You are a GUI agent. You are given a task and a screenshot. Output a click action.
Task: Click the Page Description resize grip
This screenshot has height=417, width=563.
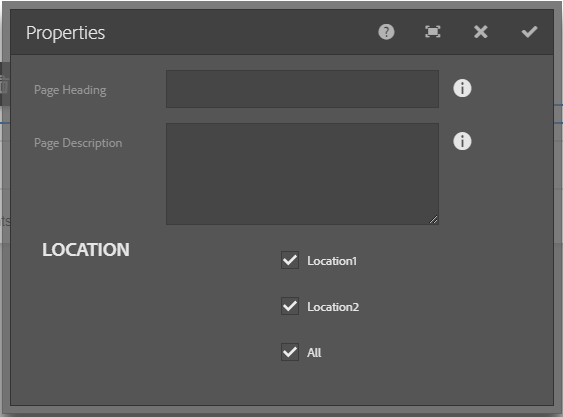433,220
